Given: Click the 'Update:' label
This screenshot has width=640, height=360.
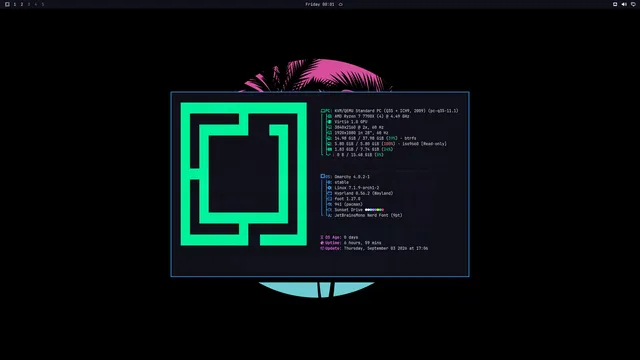Looking at the screenshot, I should click(333, 248).
